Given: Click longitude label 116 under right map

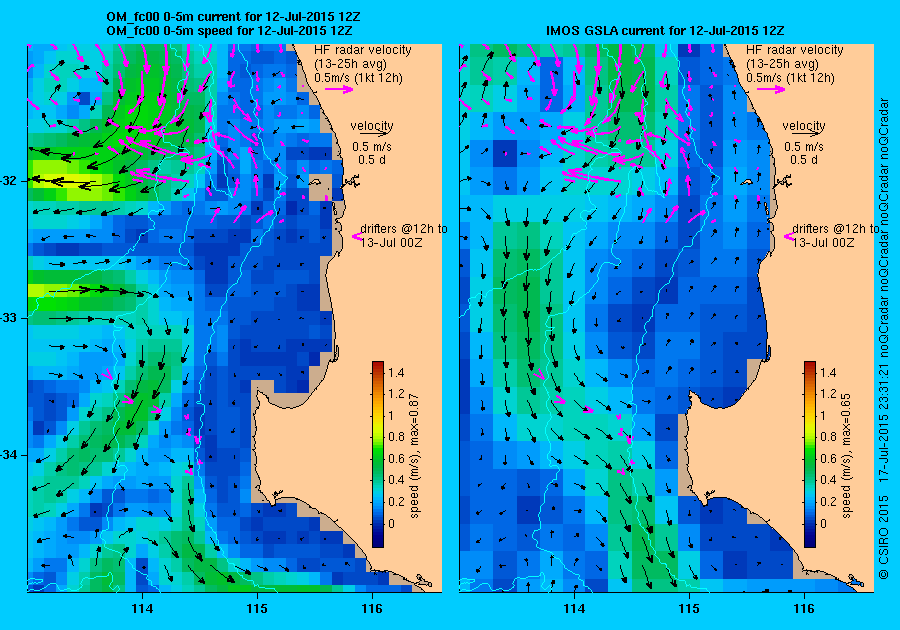Looking at the screenshot, I should click(804, 609).
